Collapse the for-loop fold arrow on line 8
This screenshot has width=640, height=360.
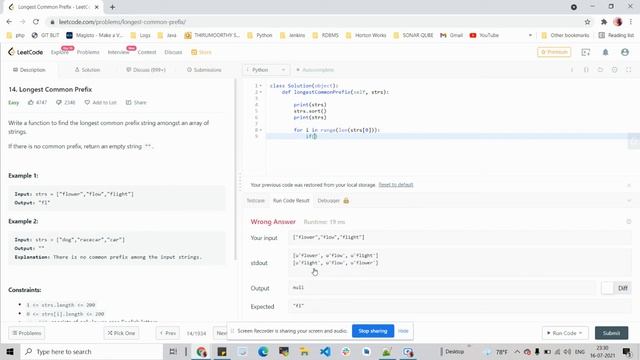coord(261,130)
